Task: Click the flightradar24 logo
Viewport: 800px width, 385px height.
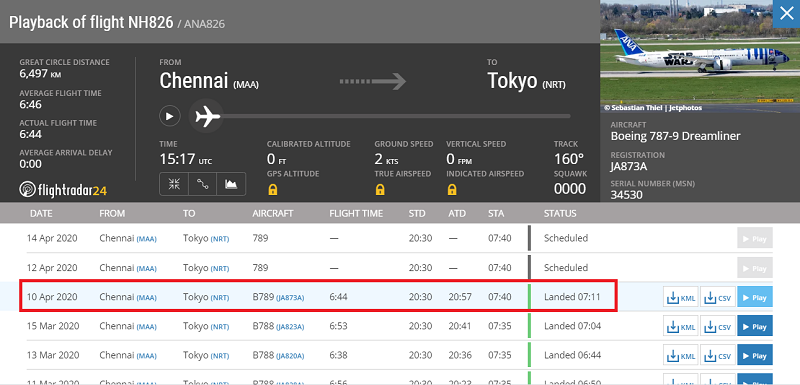Action: pyautogui.click(x=63, y=189)
